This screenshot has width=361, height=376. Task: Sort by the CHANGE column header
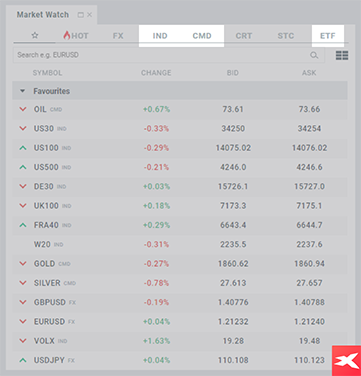coord(156,73)
